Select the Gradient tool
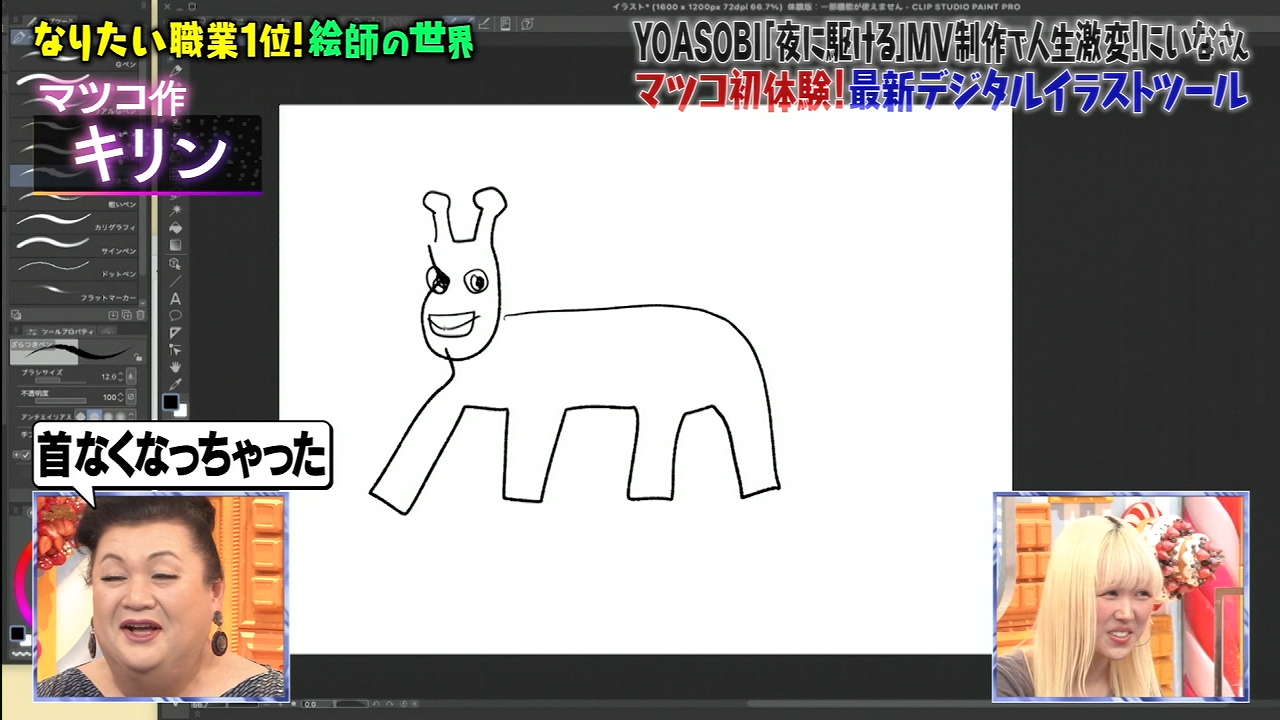The width and height of the screenshot is (1280, 720). pyautogui.click(x=176, y=245)
